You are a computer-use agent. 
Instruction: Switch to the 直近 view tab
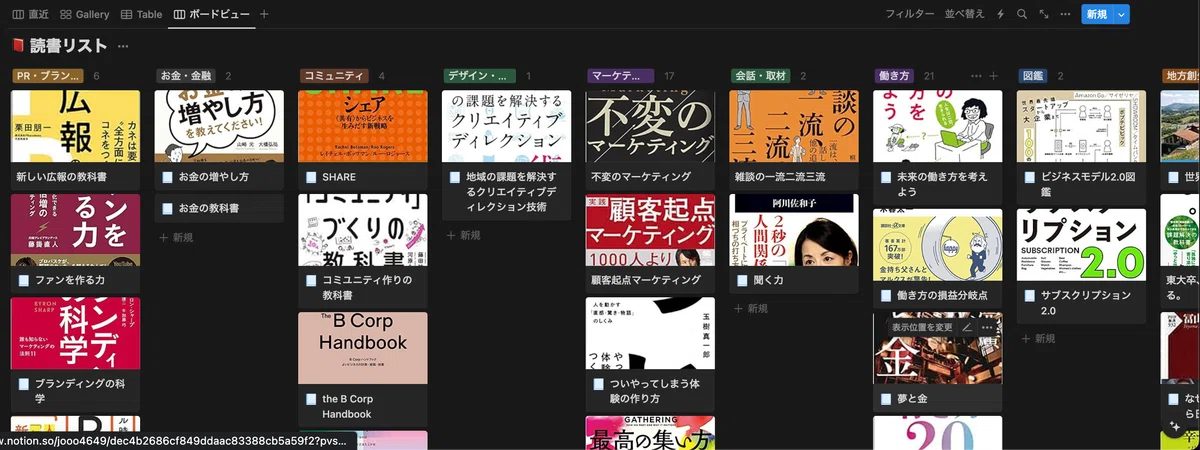[31, 14]
